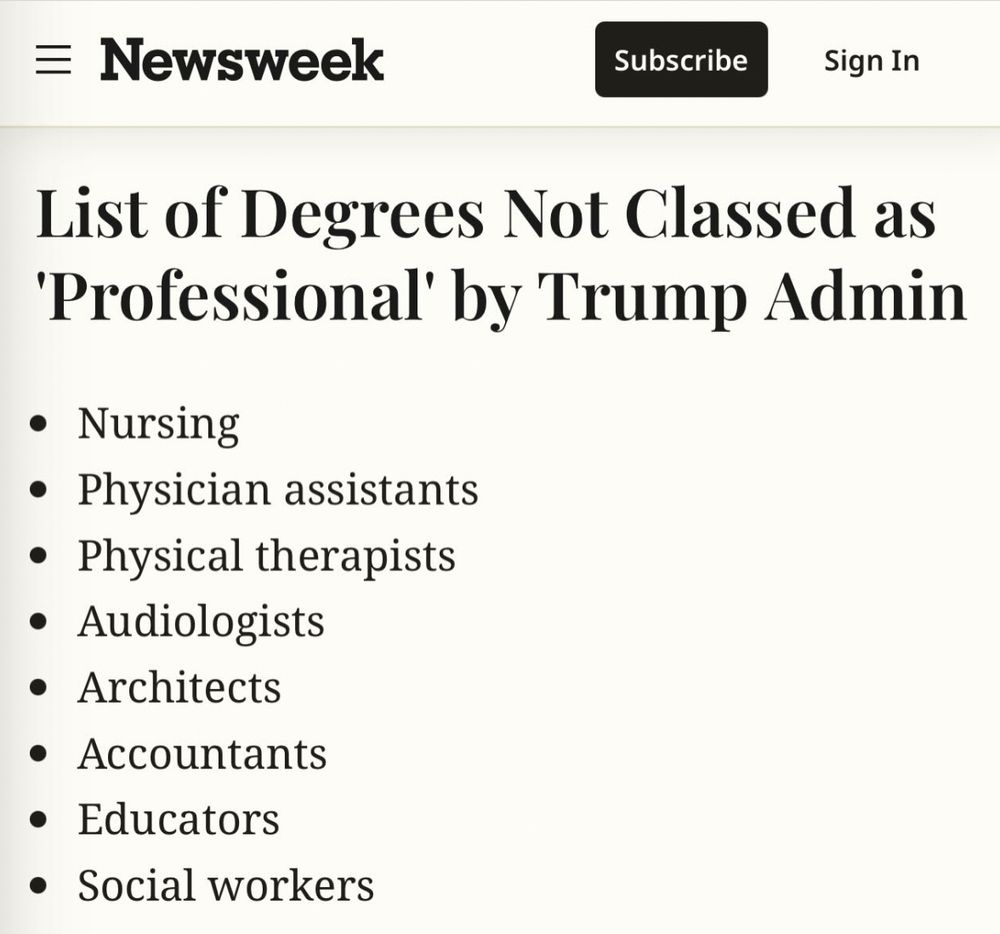Click the bullet beside Nursing
This screenshot has height=934, width=1000.
coord(39,423)
